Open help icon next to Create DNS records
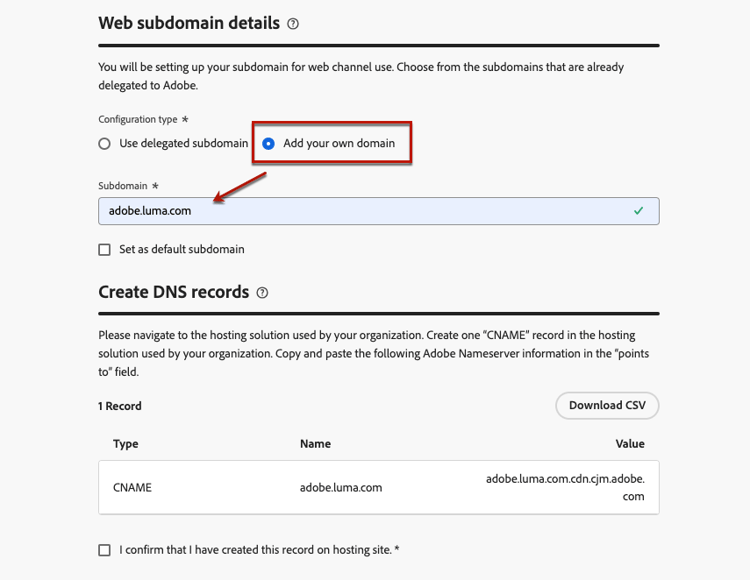This screenshot has width=750, height=580. pos(262,293)
